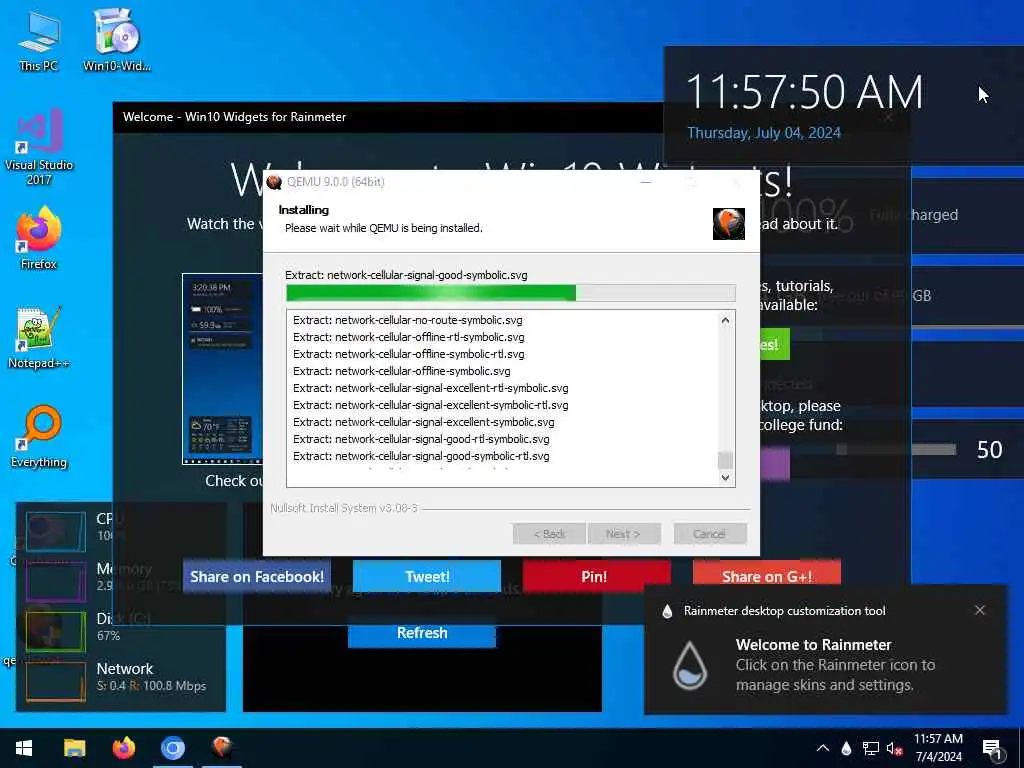Viewport: 1024px width, 768px height.
Task: Open the This PC desktop icon
Action: pyautogui.click(x=39, y=40)
